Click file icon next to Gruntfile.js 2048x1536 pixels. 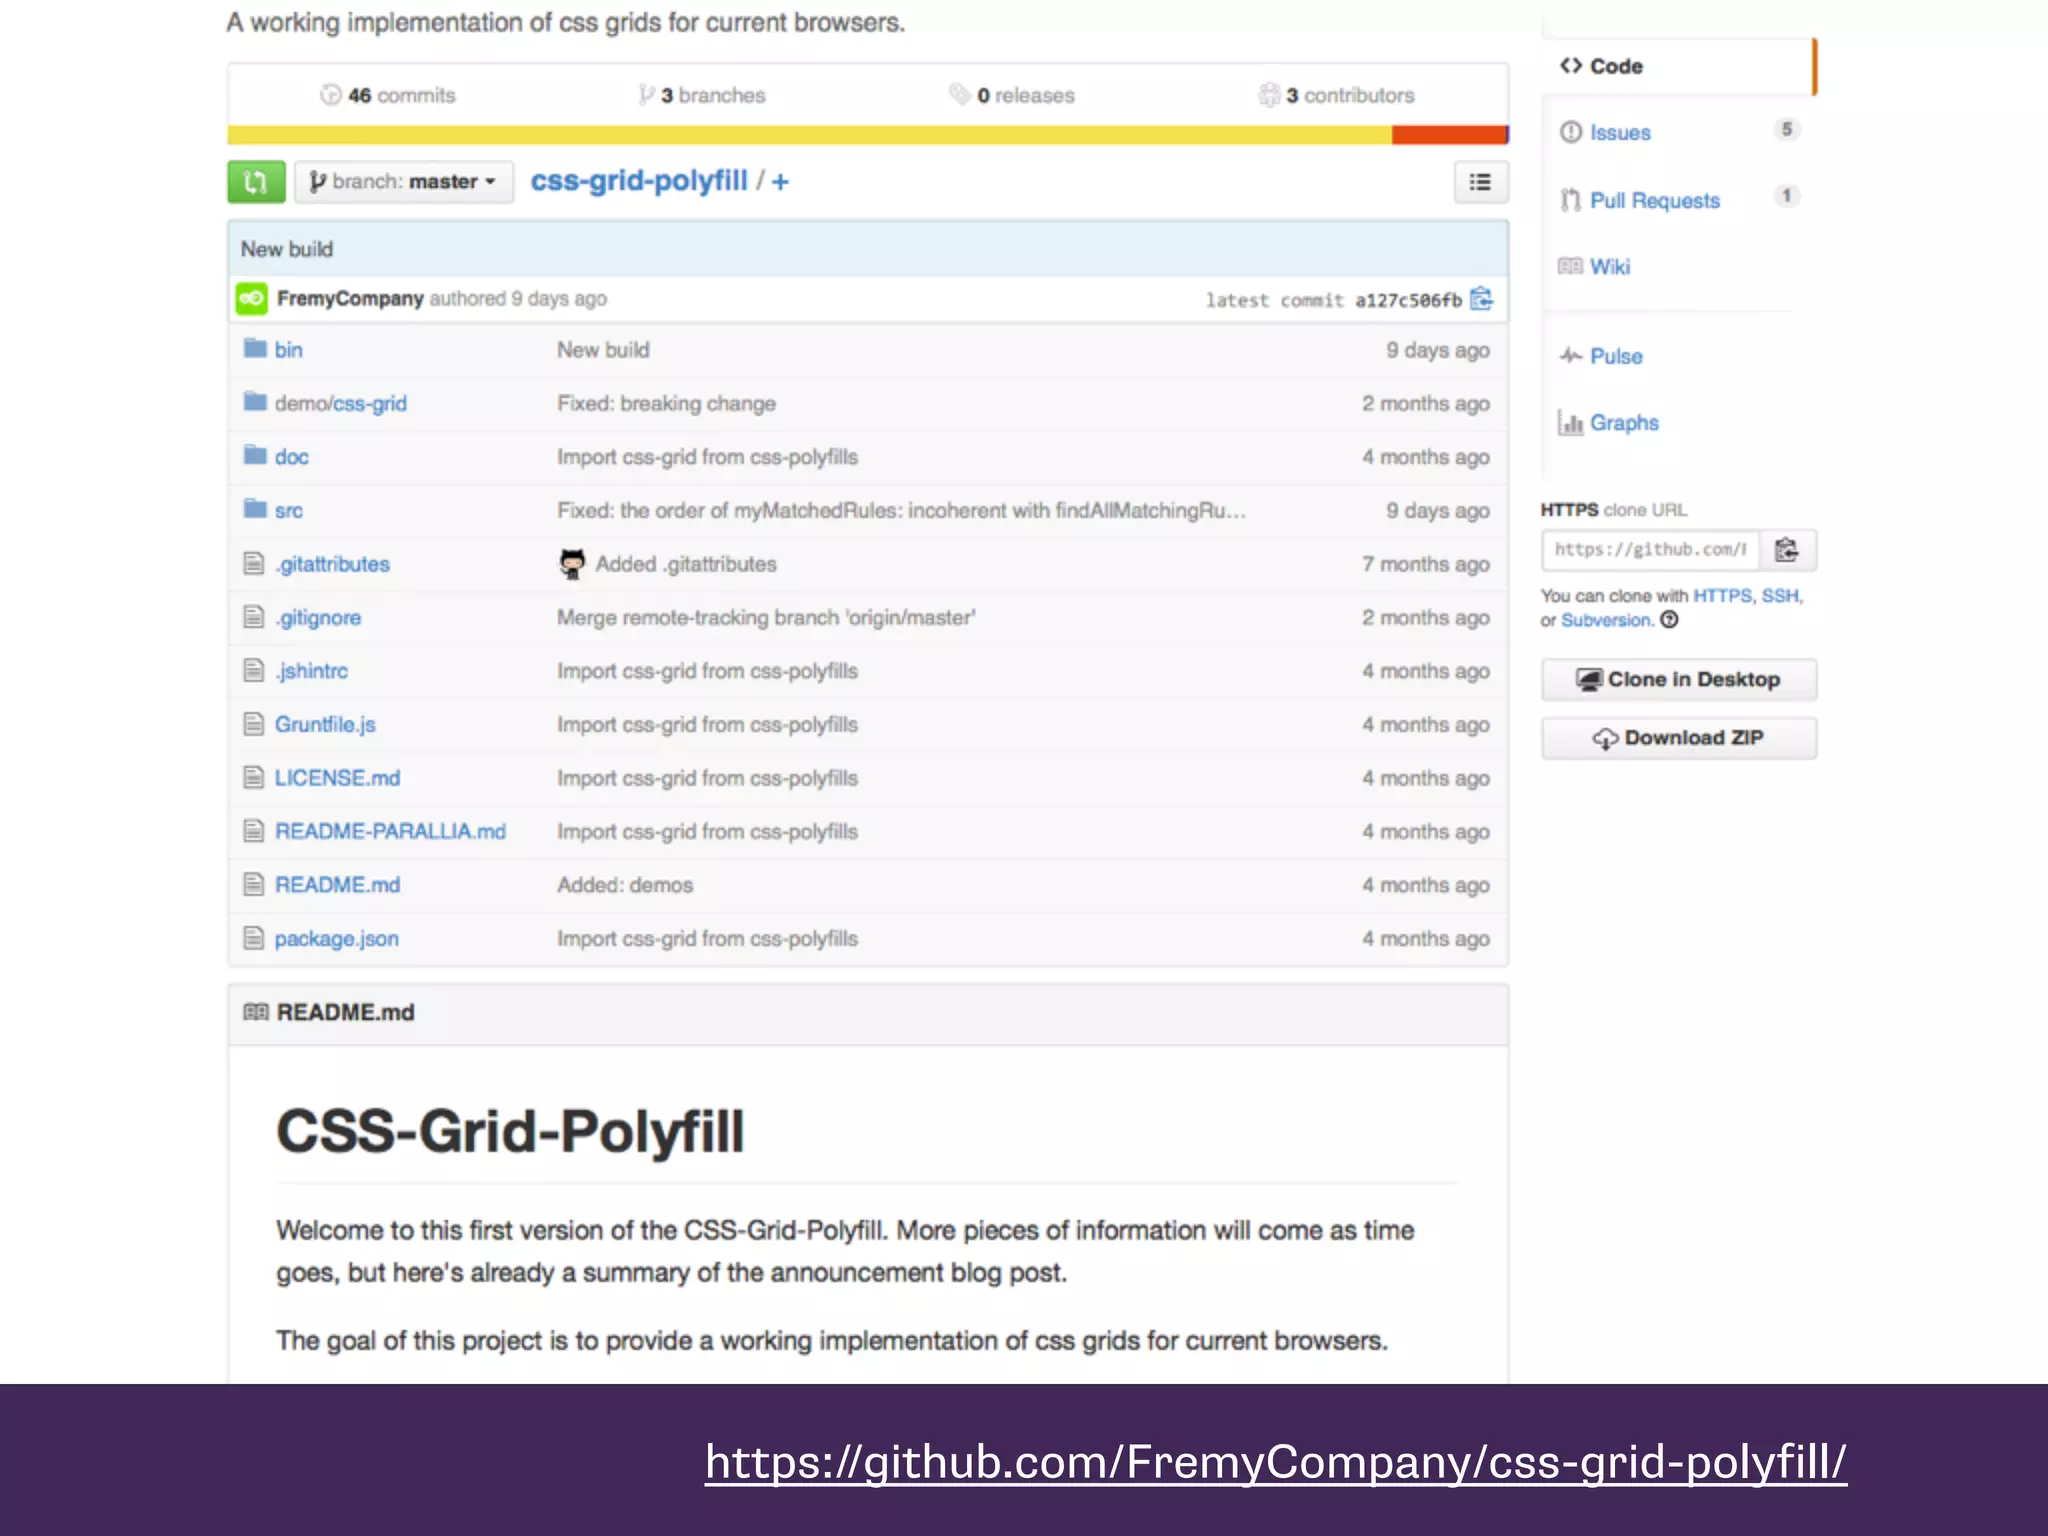[x=254, y=723]
